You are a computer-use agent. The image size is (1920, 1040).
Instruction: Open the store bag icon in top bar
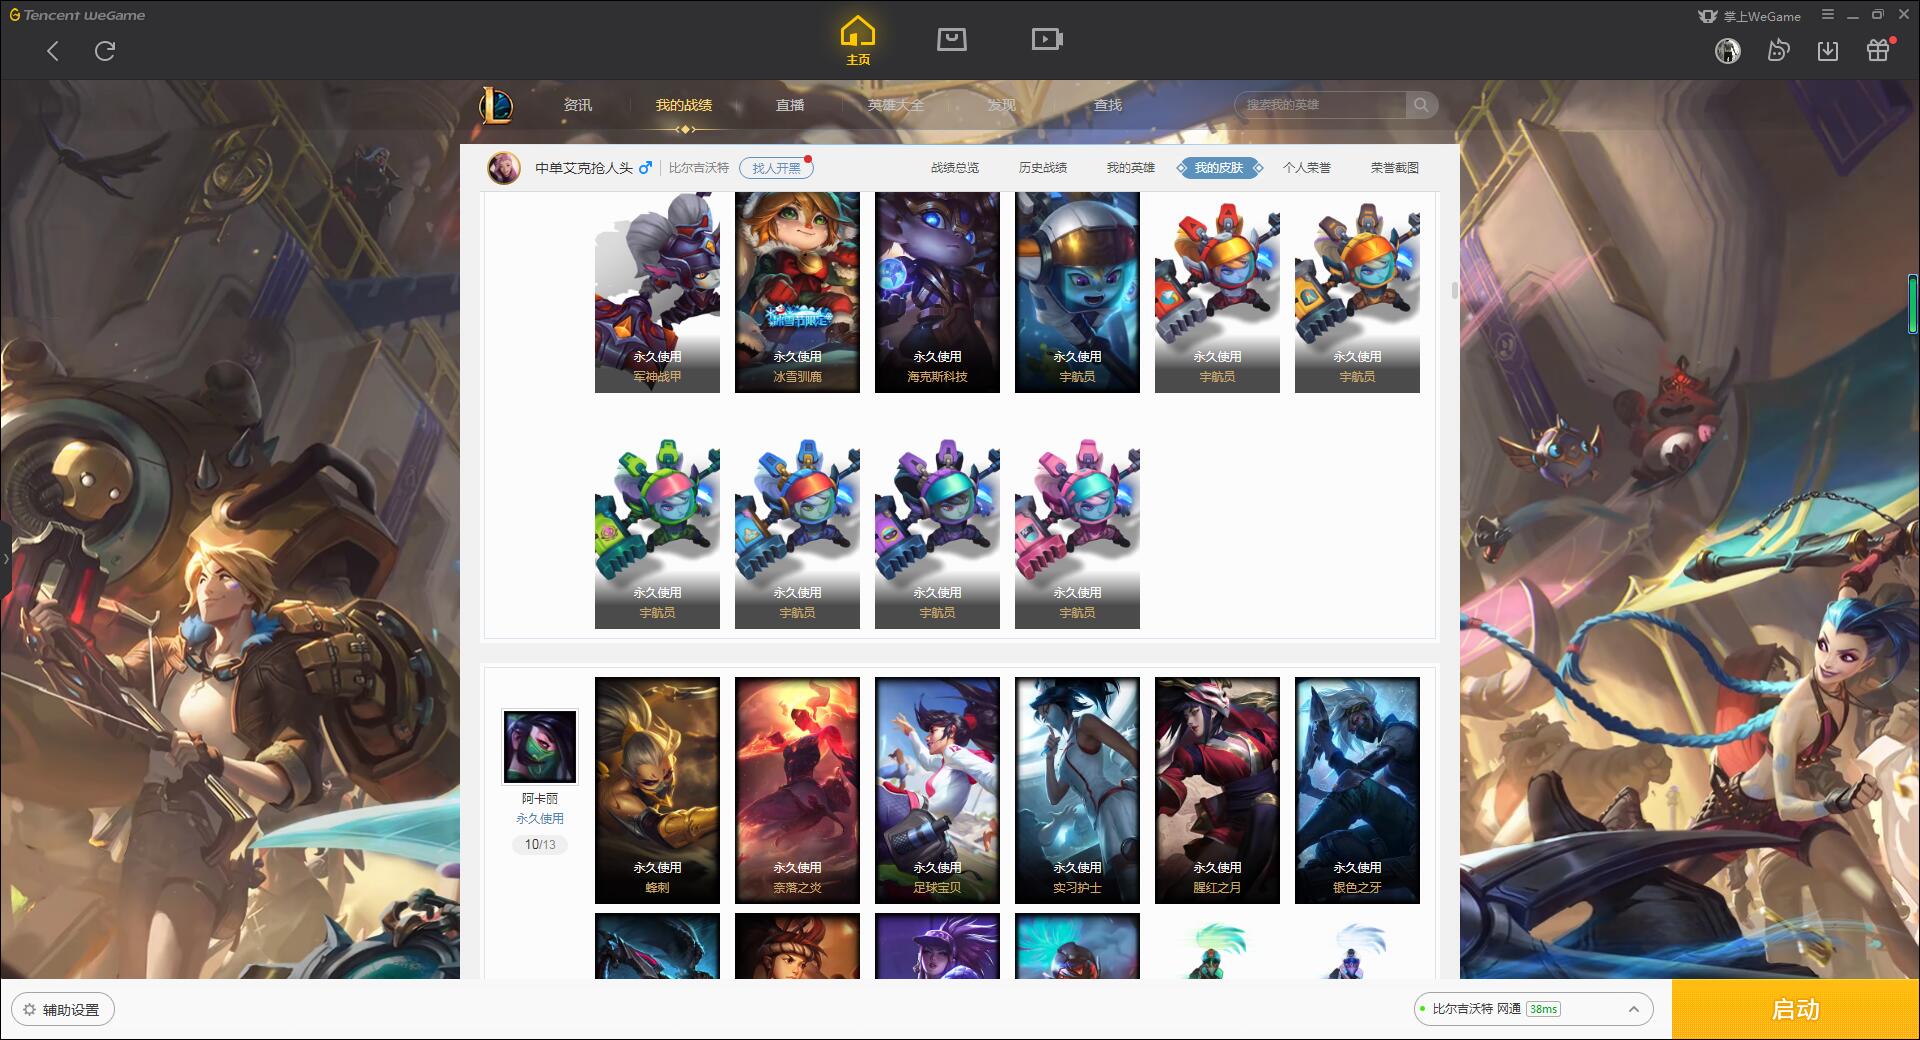click(951, 39)
